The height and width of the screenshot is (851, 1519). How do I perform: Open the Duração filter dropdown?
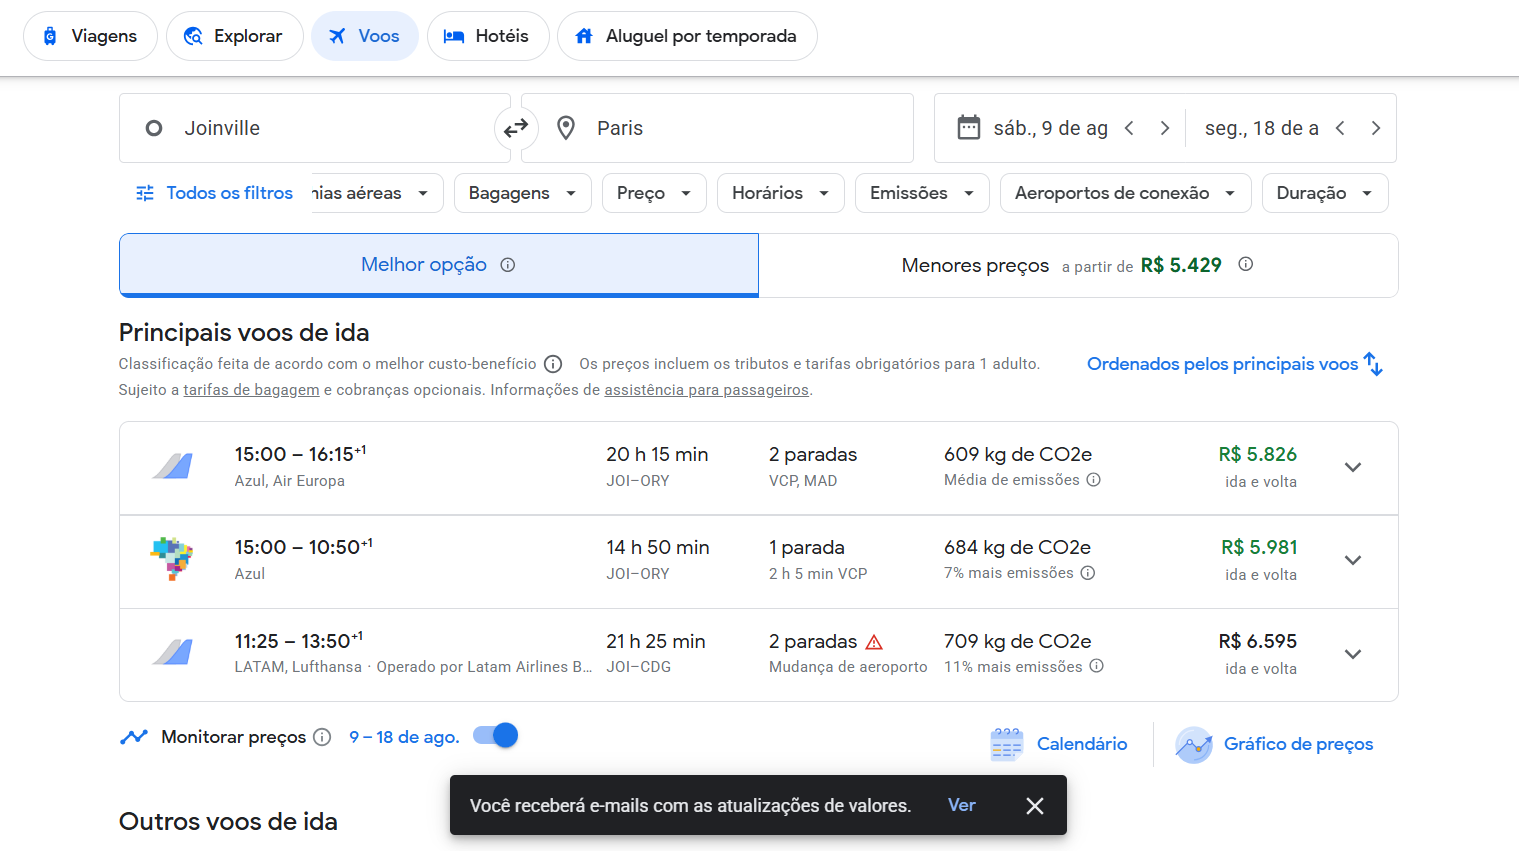(1325, 193)
